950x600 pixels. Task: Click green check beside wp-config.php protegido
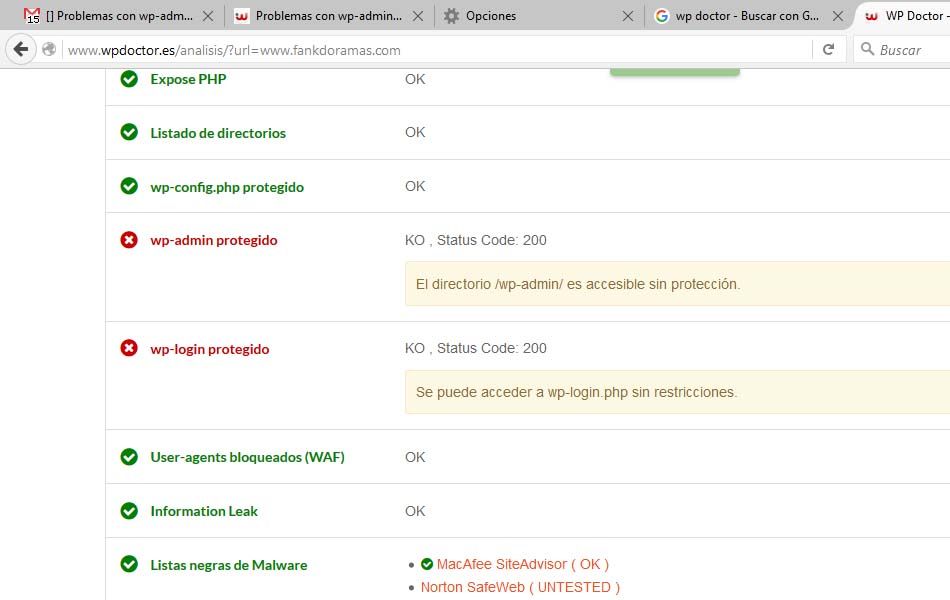pyautogui.click(x=129, y=186)
